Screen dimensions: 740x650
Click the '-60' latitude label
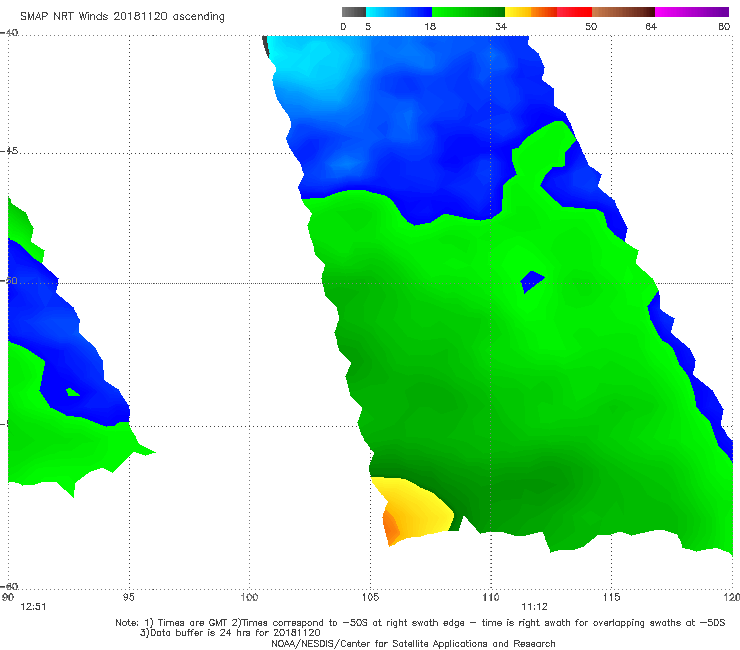(9, 586)
